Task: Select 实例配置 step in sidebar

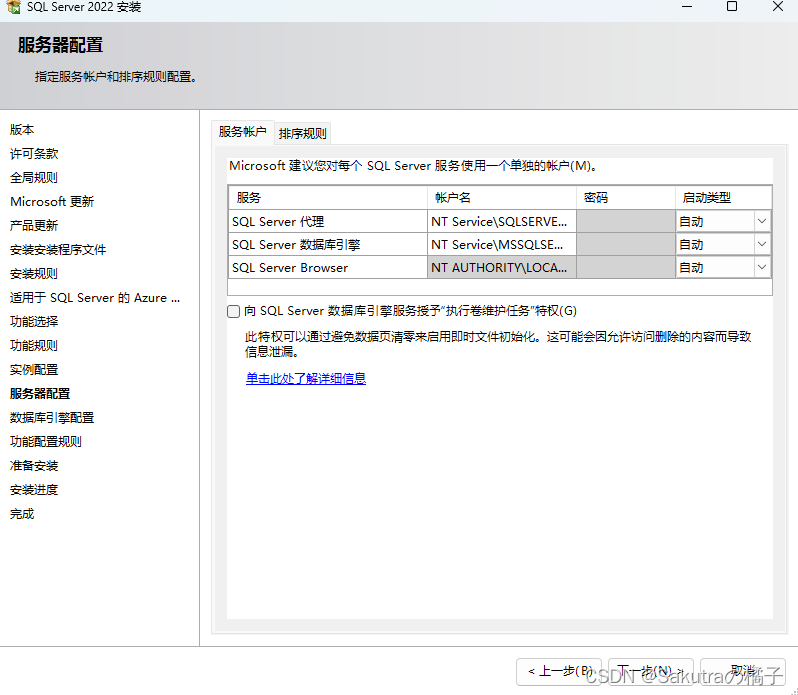Action: point(34,369)
